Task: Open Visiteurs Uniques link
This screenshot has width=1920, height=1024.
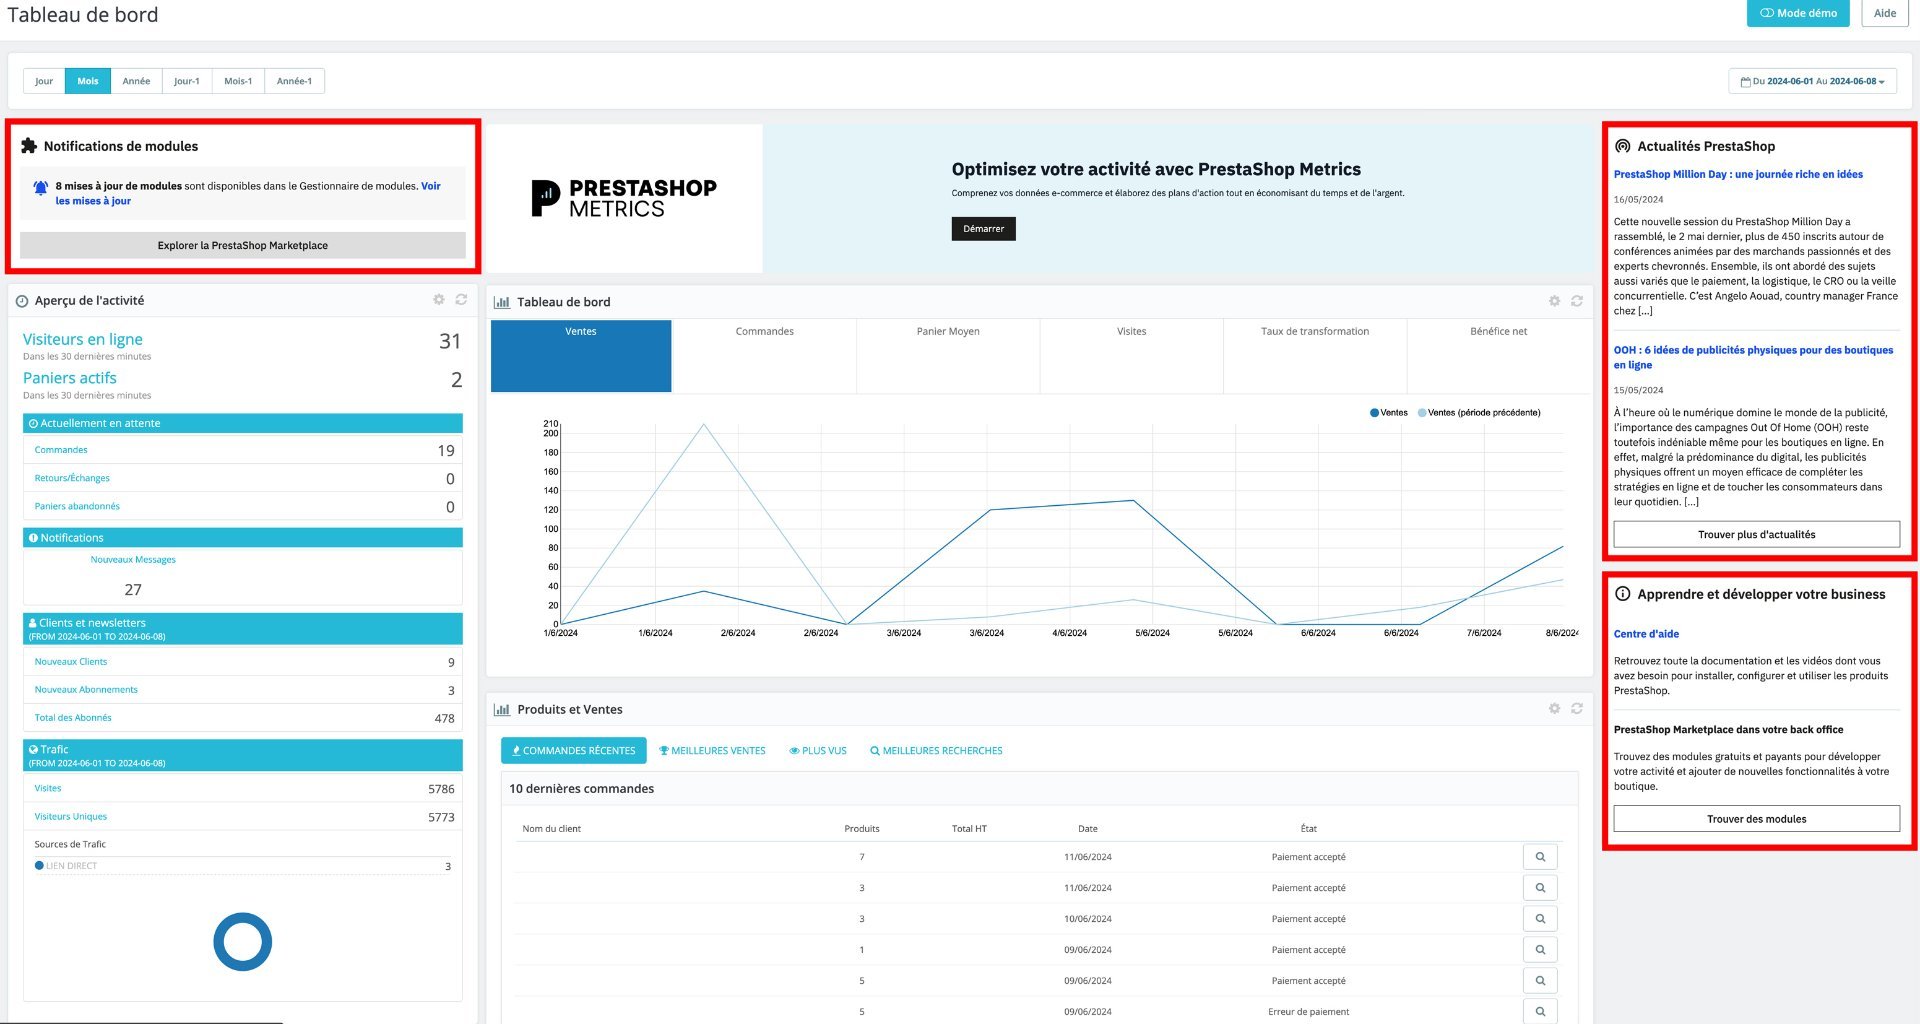Action: (x=71, y=817)
